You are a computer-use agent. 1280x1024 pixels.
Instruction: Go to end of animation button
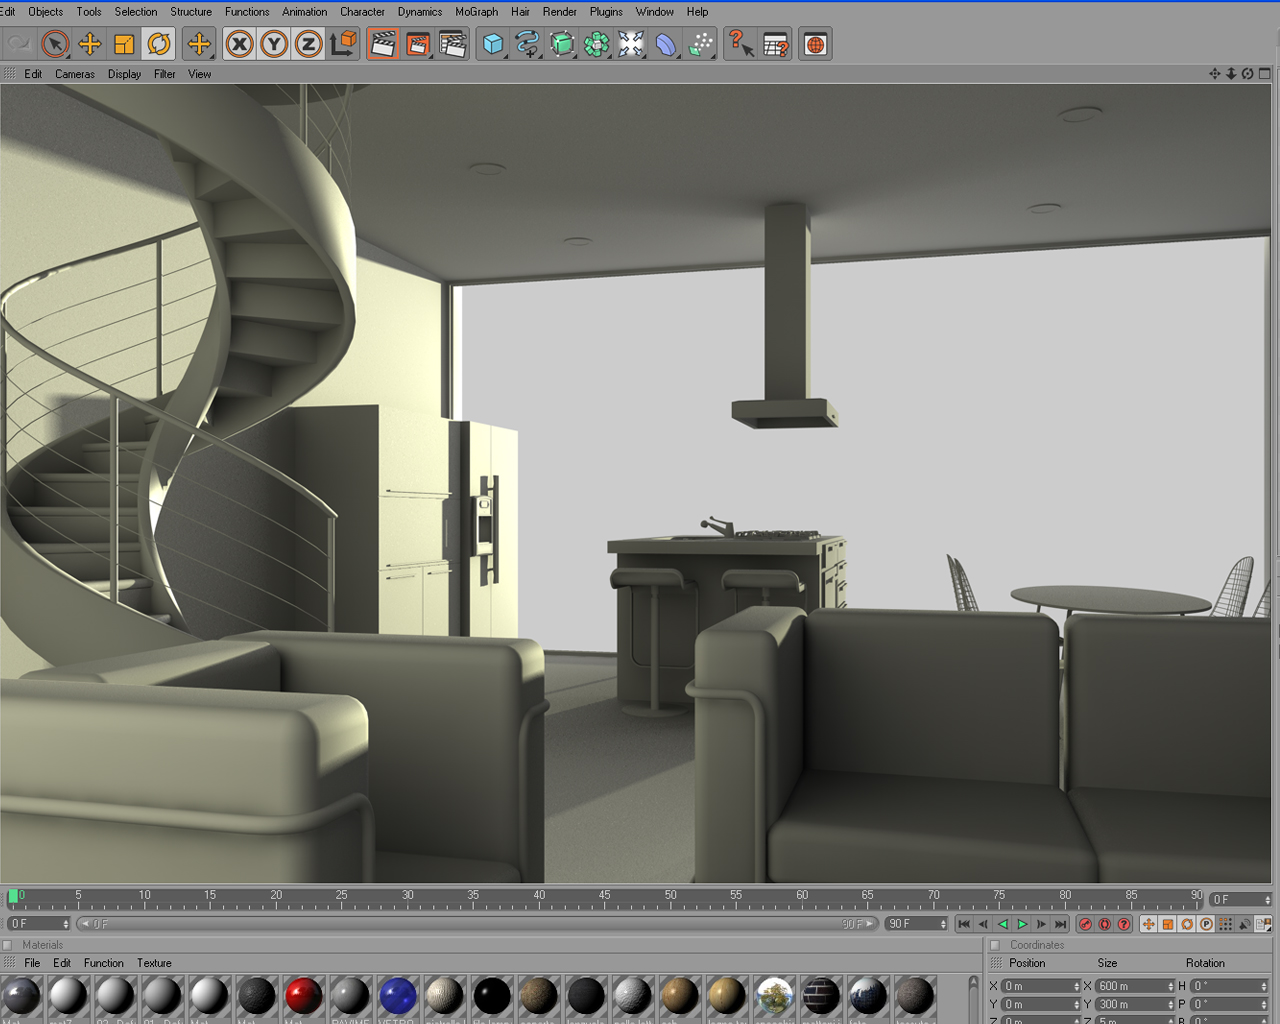[x=1060, y=924]
